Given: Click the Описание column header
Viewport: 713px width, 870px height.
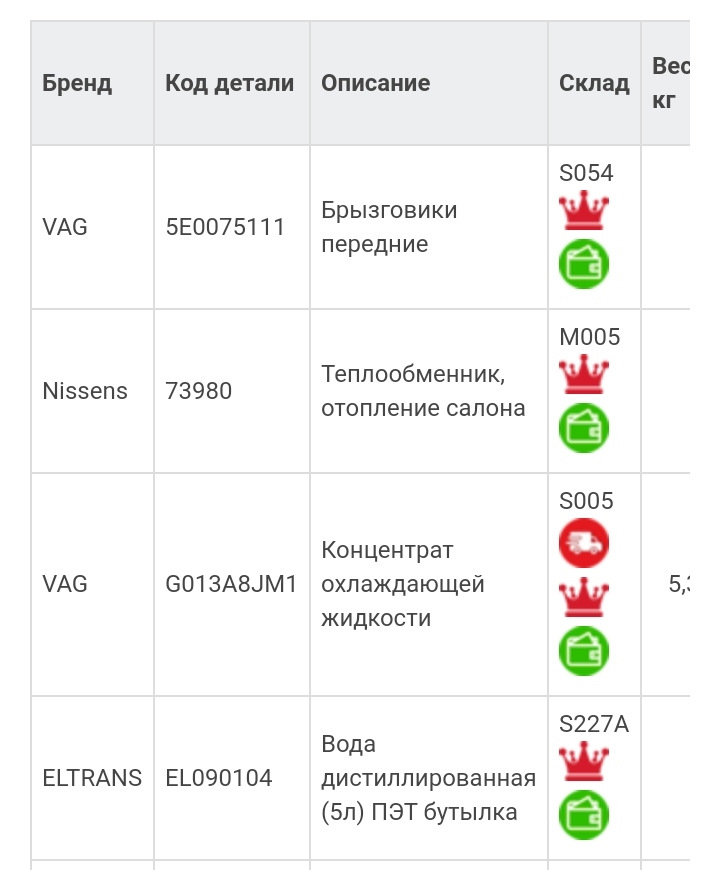Looking at the screenshot, I should click(376, 83).
